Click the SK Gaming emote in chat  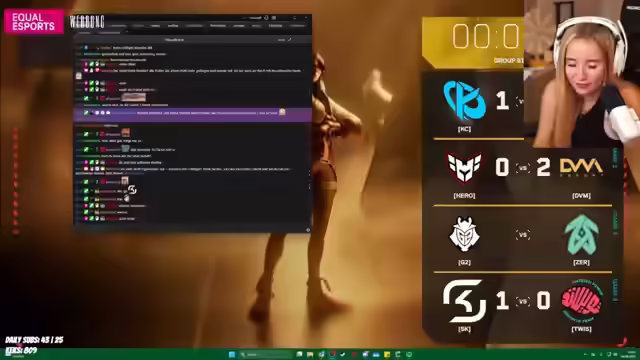132,189
